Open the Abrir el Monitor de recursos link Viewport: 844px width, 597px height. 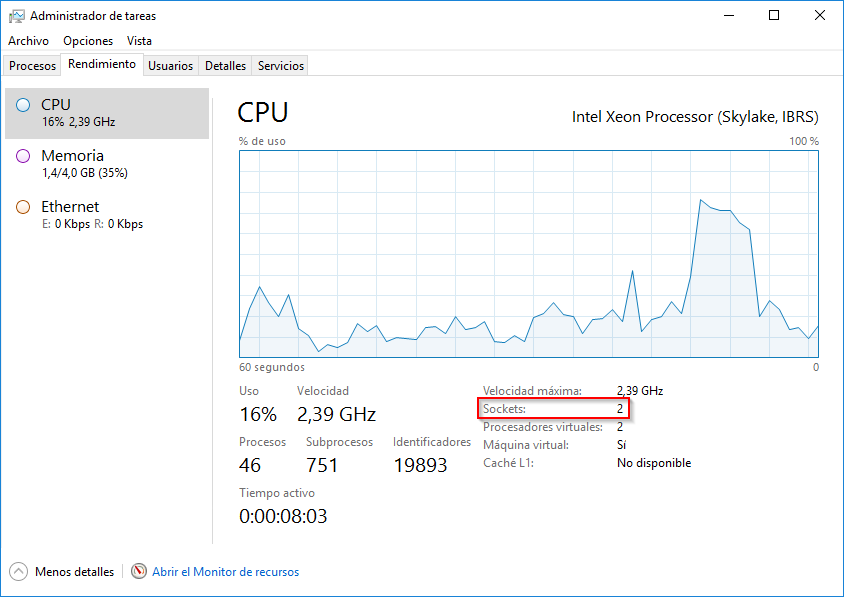(x=225, y=572)
